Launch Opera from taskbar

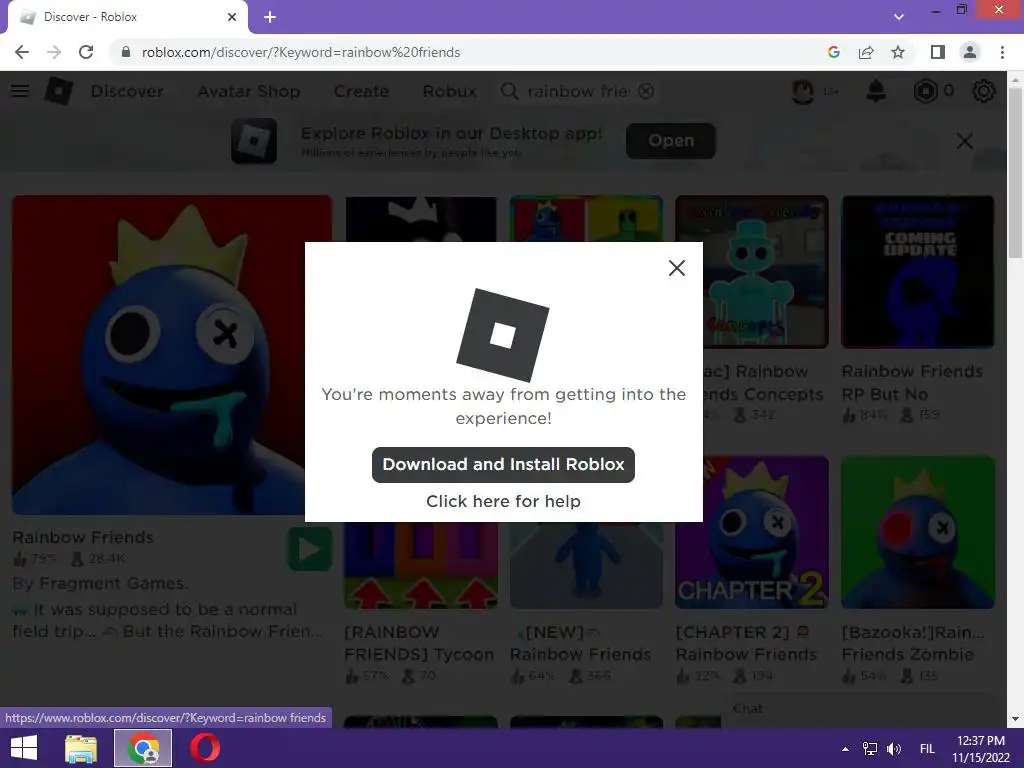[204, 748]
